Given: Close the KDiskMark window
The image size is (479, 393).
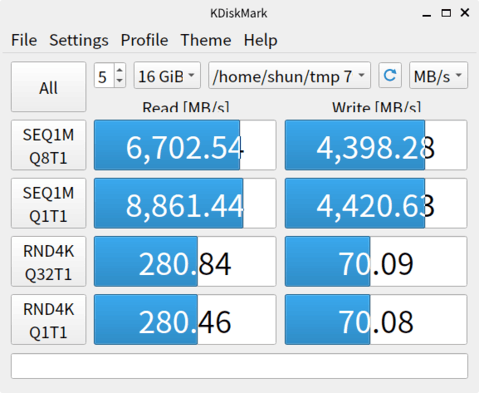Looking at the screenshot, I should click(x=465, y=13).
